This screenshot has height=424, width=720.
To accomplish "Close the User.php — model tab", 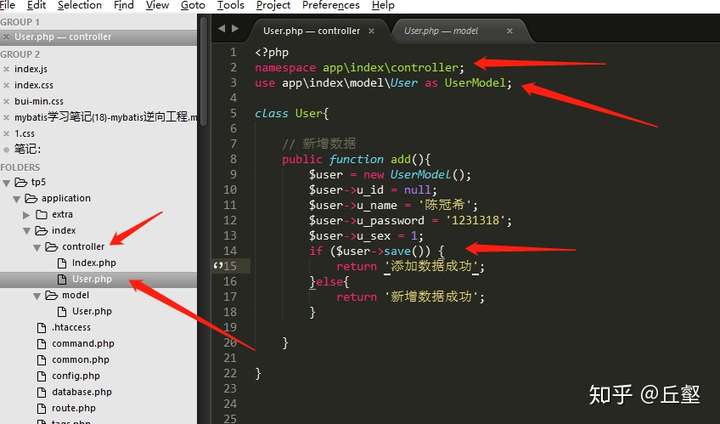I will (509, 31).
